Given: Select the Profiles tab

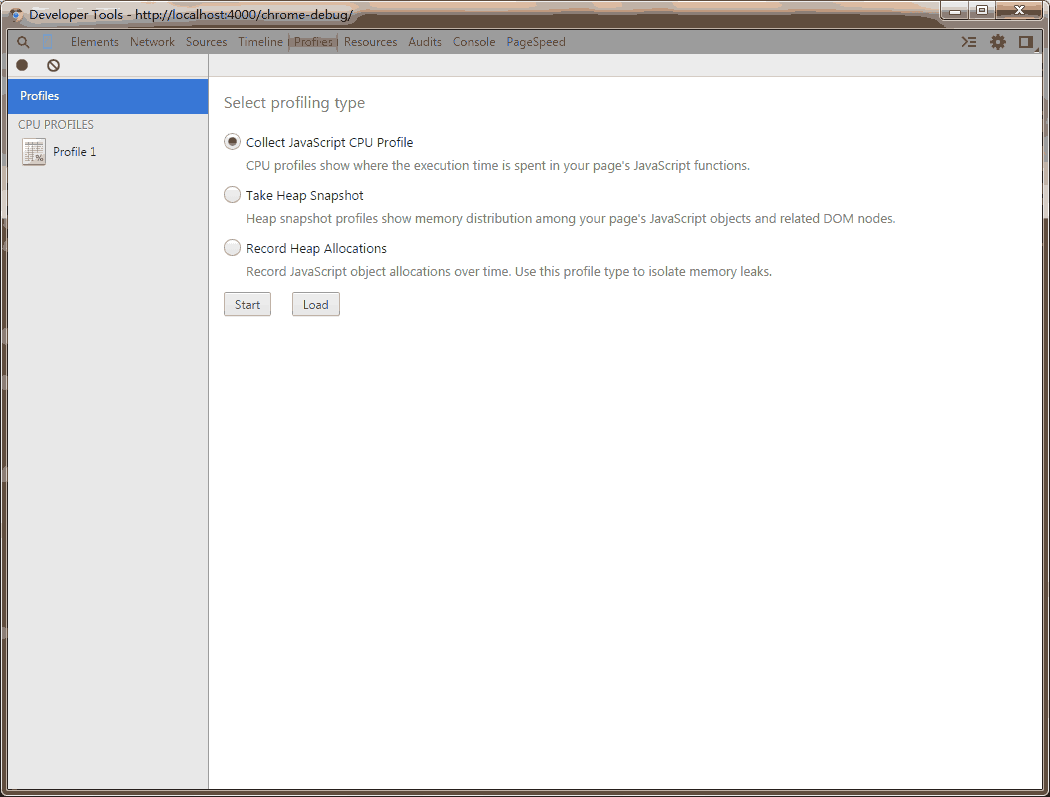Looking at the screenshot, I should [x=313, y=42].
